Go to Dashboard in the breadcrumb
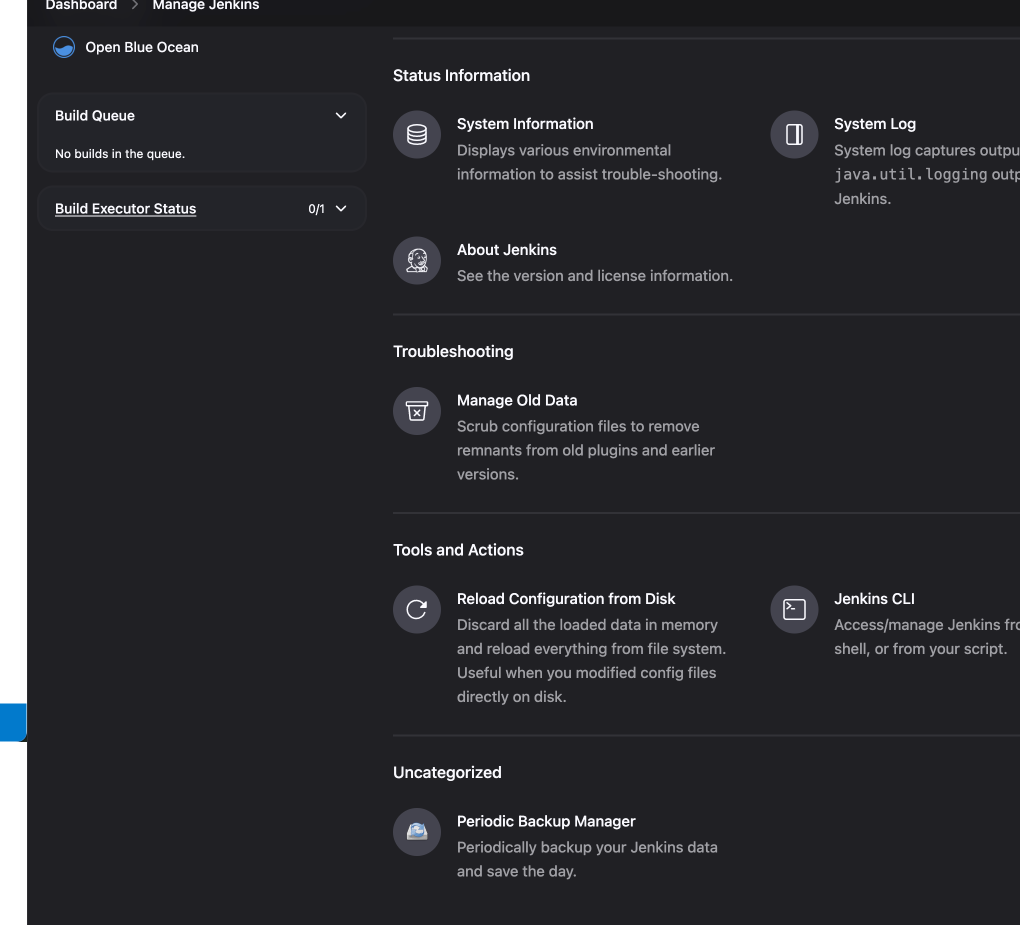The height and width of the screenshot is (925, 1020). pos(81,6)
